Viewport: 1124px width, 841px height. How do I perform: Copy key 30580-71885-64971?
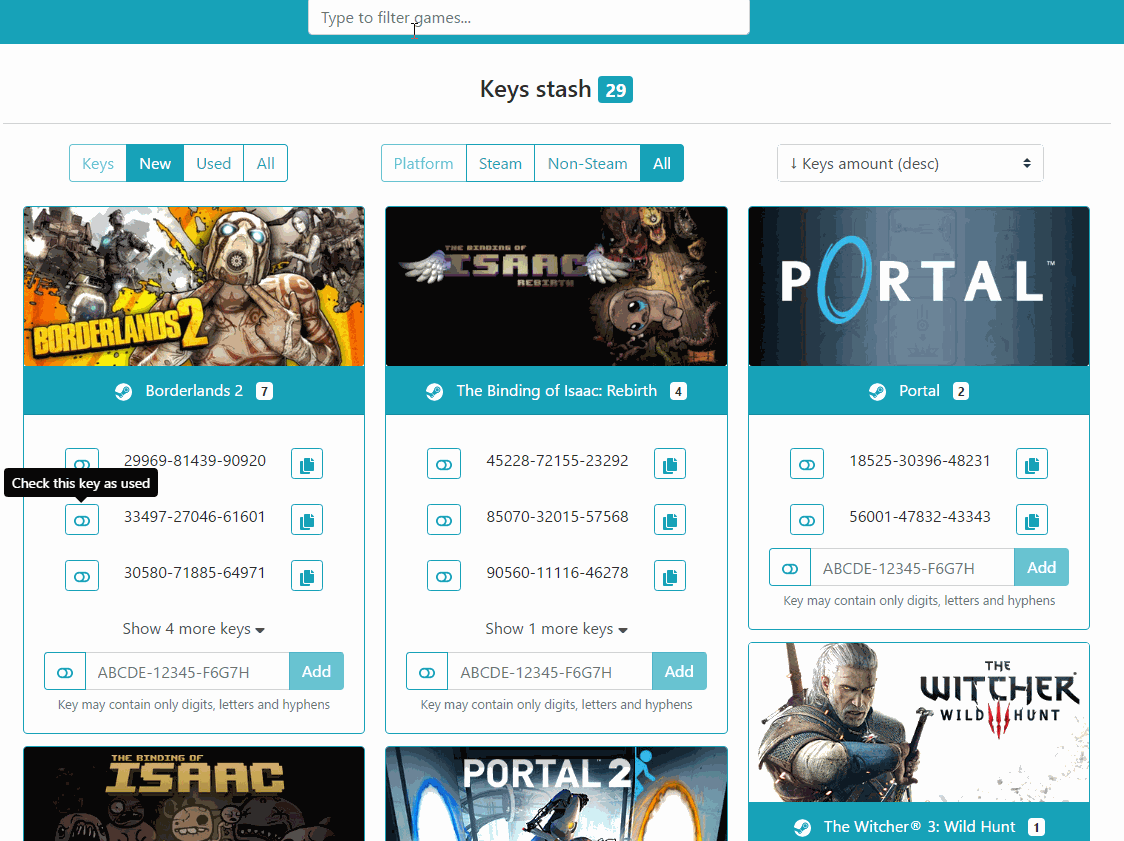click(307, 576)
